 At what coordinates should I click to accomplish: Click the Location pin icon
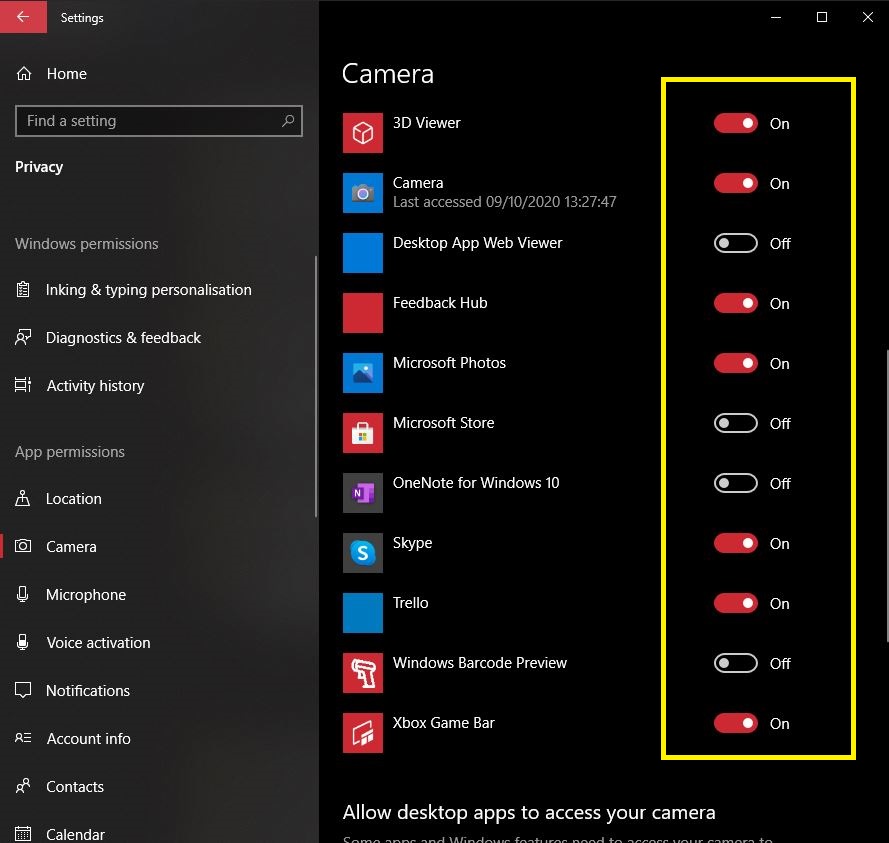click(23, 498)
